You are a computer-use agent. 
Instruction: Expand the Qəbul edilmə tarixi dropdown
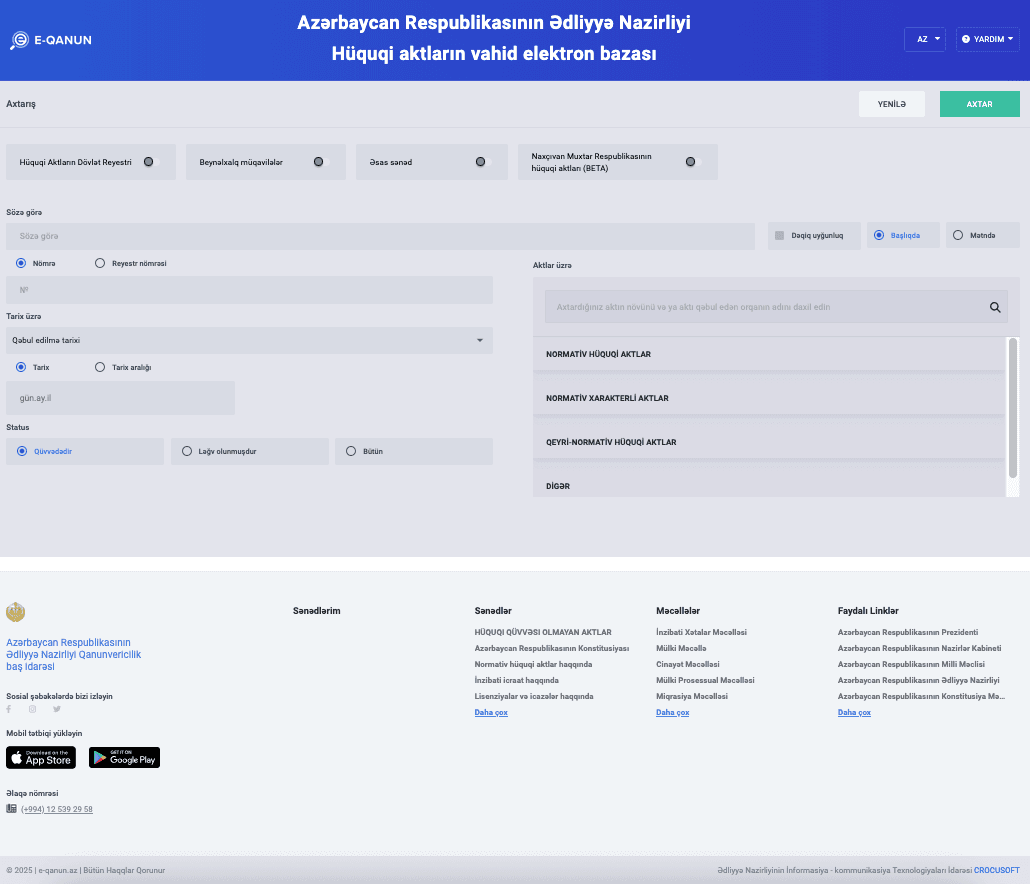coord(249,341)
